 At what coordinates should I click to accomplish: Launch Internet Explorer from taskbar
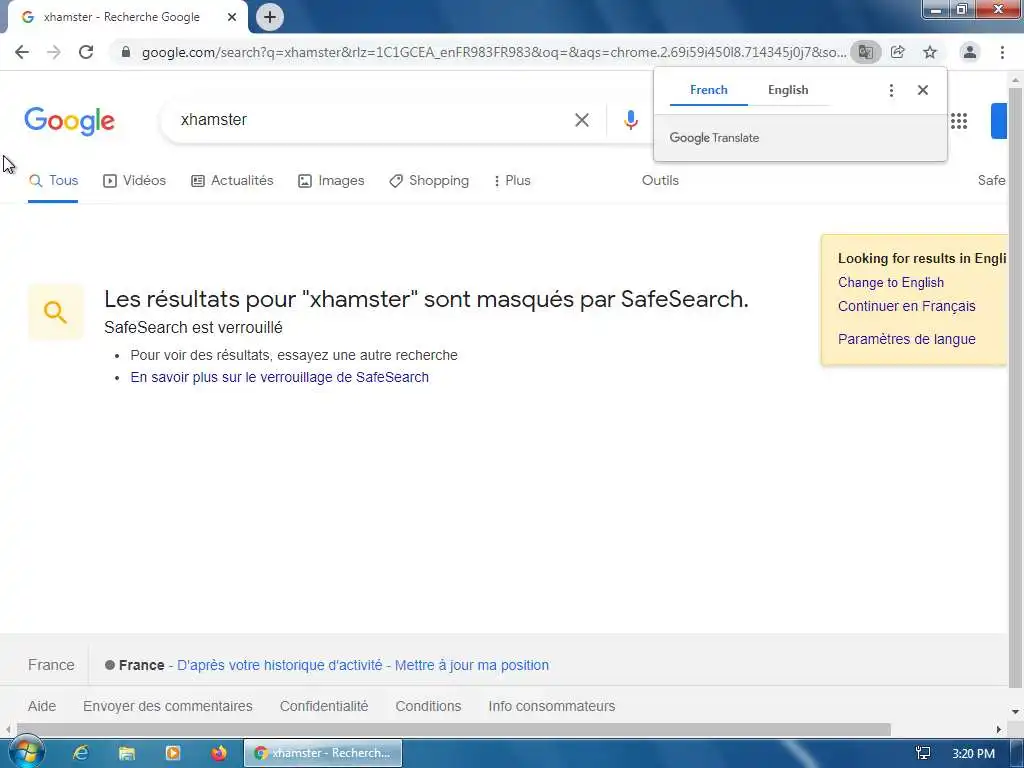click(80, 754)
